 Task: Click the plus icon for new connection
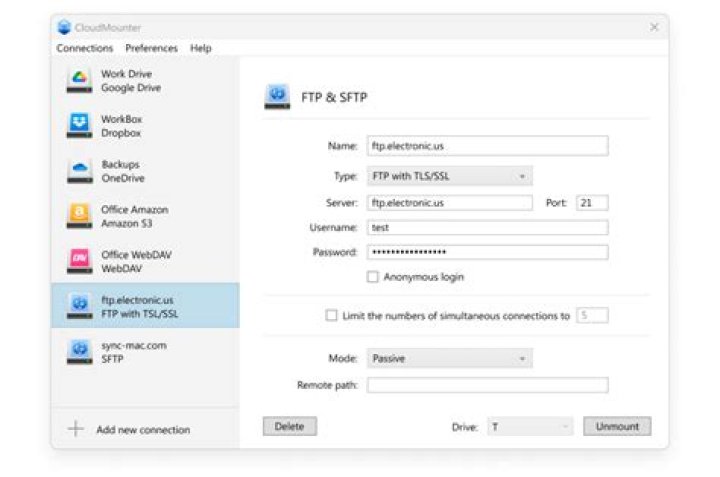[76, 429]
